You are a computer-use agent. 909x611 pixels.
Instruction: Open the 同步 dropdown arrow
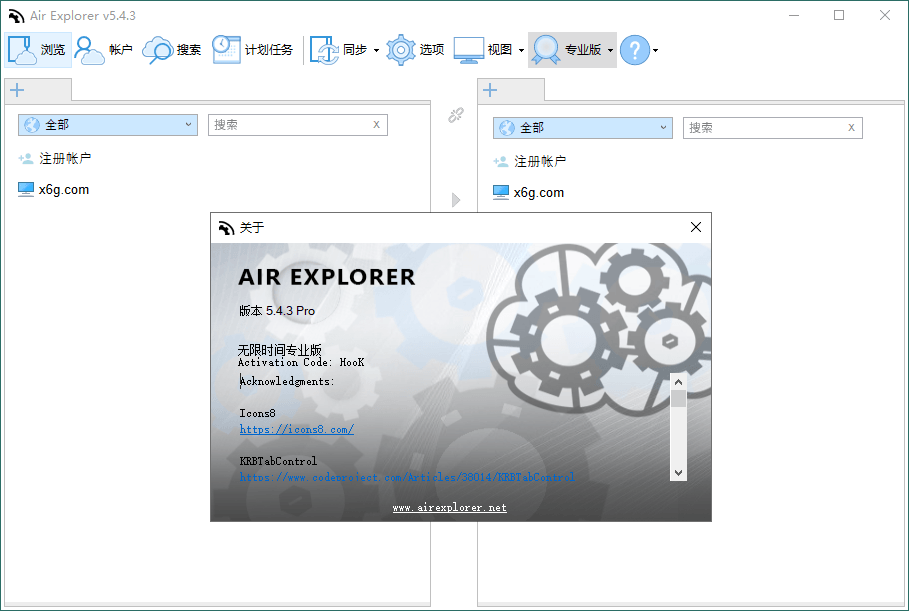[x=378, y=49]
